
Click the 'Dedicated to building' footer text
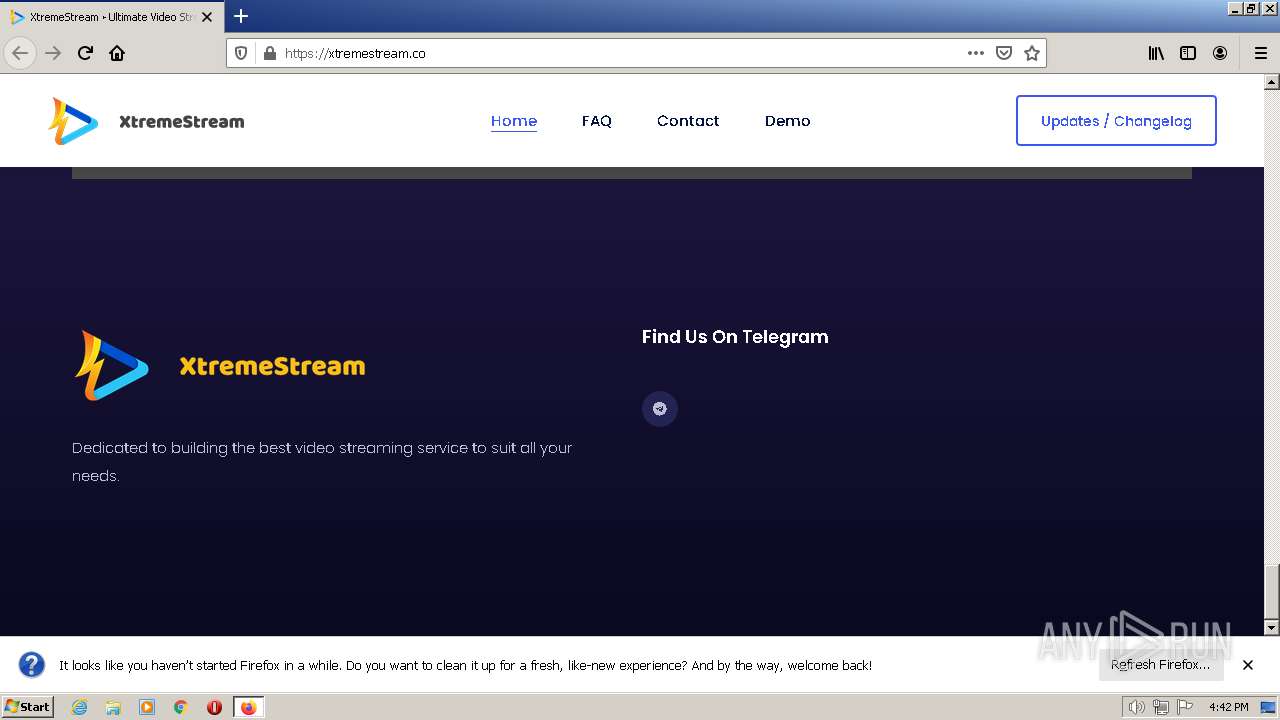[x=322, y=461]
